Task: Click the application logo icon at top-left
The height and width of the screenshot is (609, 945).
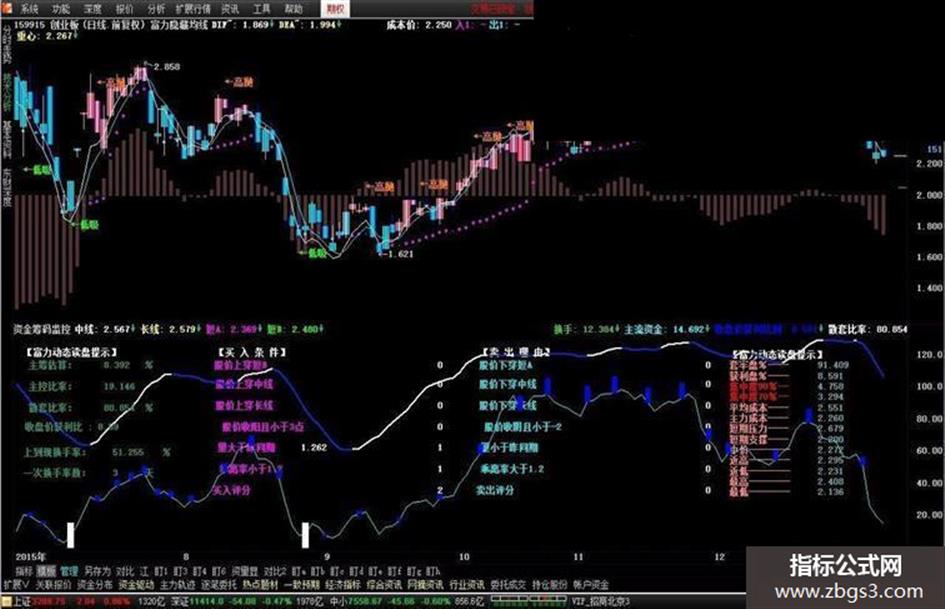Action: [7, 8]
